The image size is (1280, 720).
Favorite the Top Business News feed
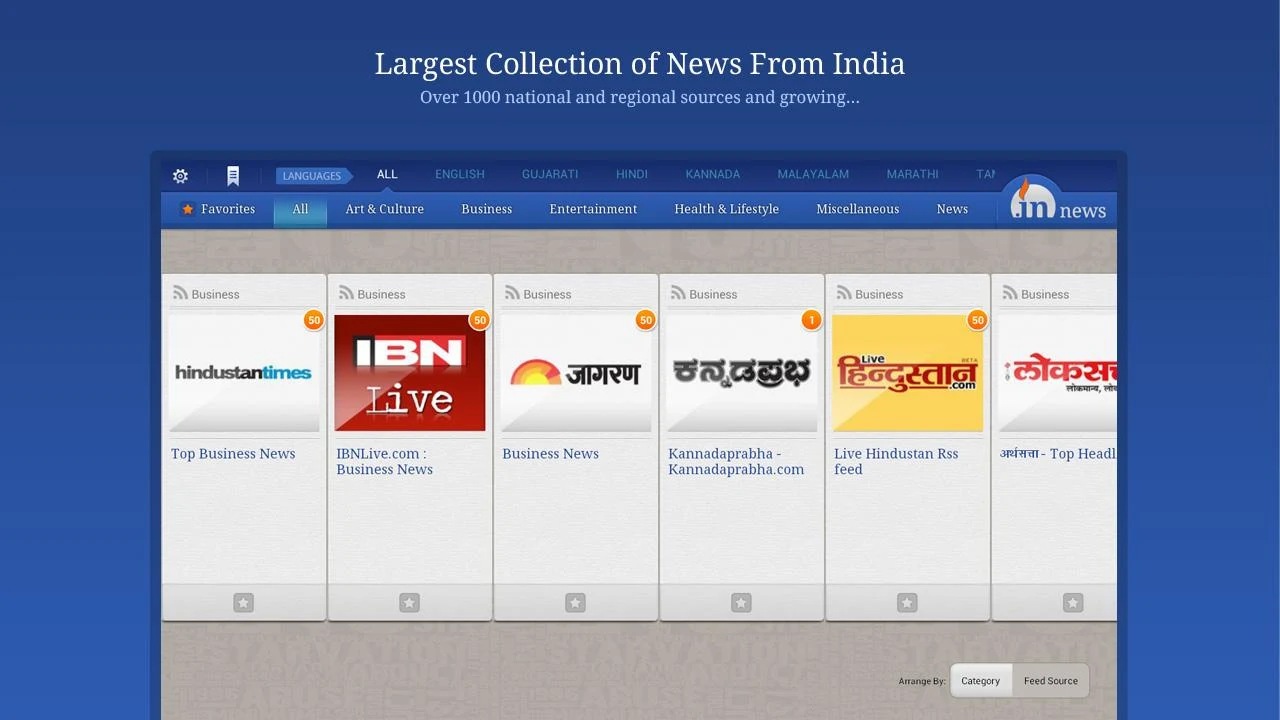(243, 603)
